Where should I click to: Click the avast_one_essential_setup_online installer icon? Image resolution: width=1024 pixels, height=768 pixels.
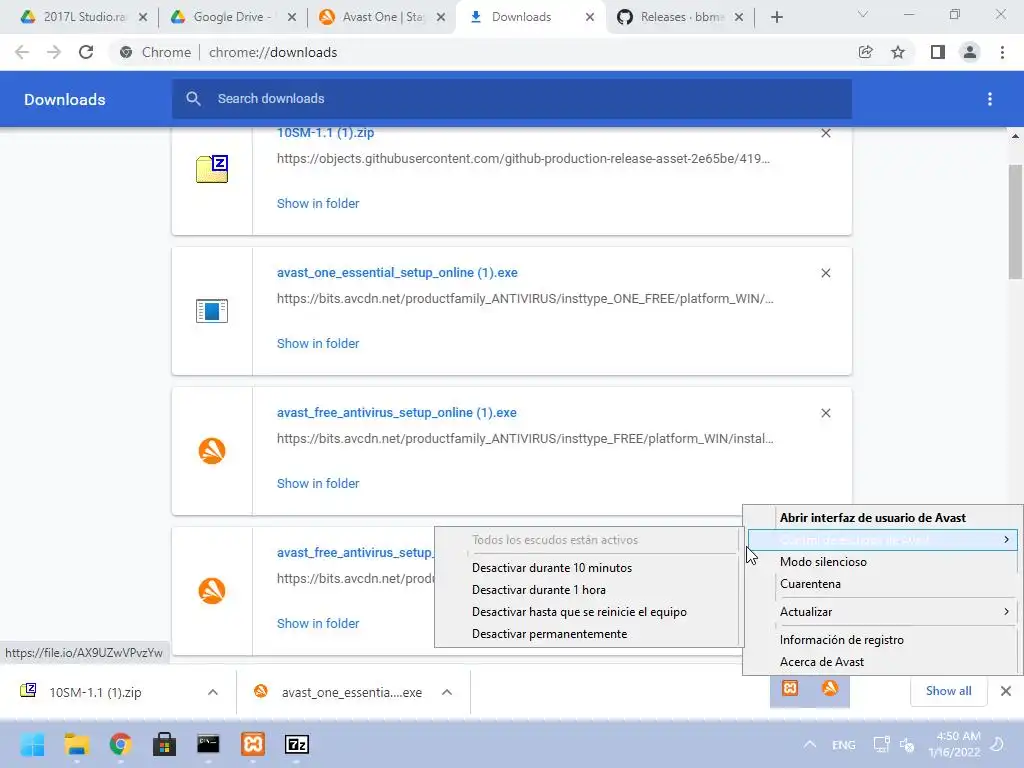pos(212,311)
